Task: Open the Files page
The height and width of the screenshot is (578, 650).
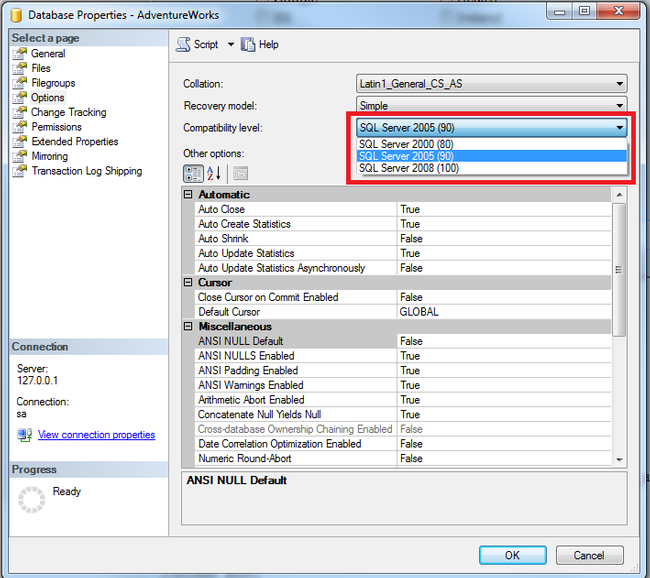Action: click(41, 68)
